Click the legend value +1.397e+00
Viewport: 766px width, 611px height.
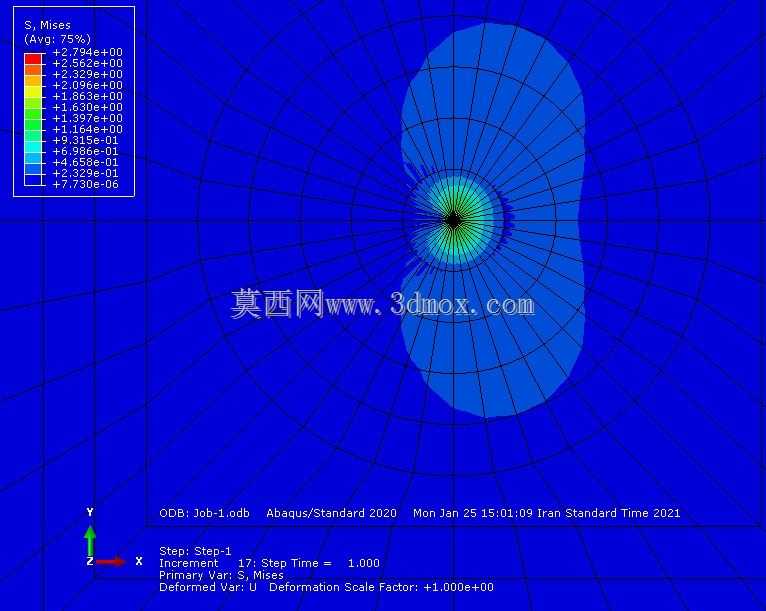tap(87, 118)
